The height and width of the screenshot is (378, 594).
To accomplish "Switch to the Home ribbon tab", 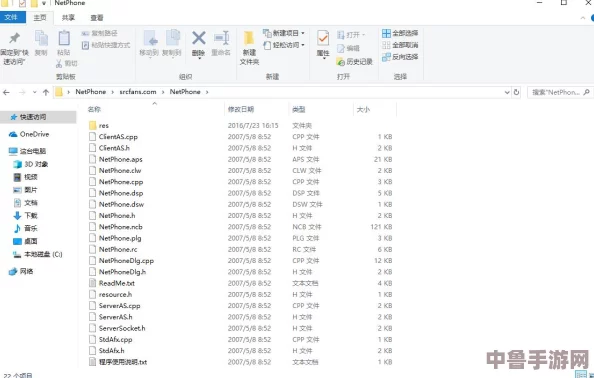I will tap(40, 17).
